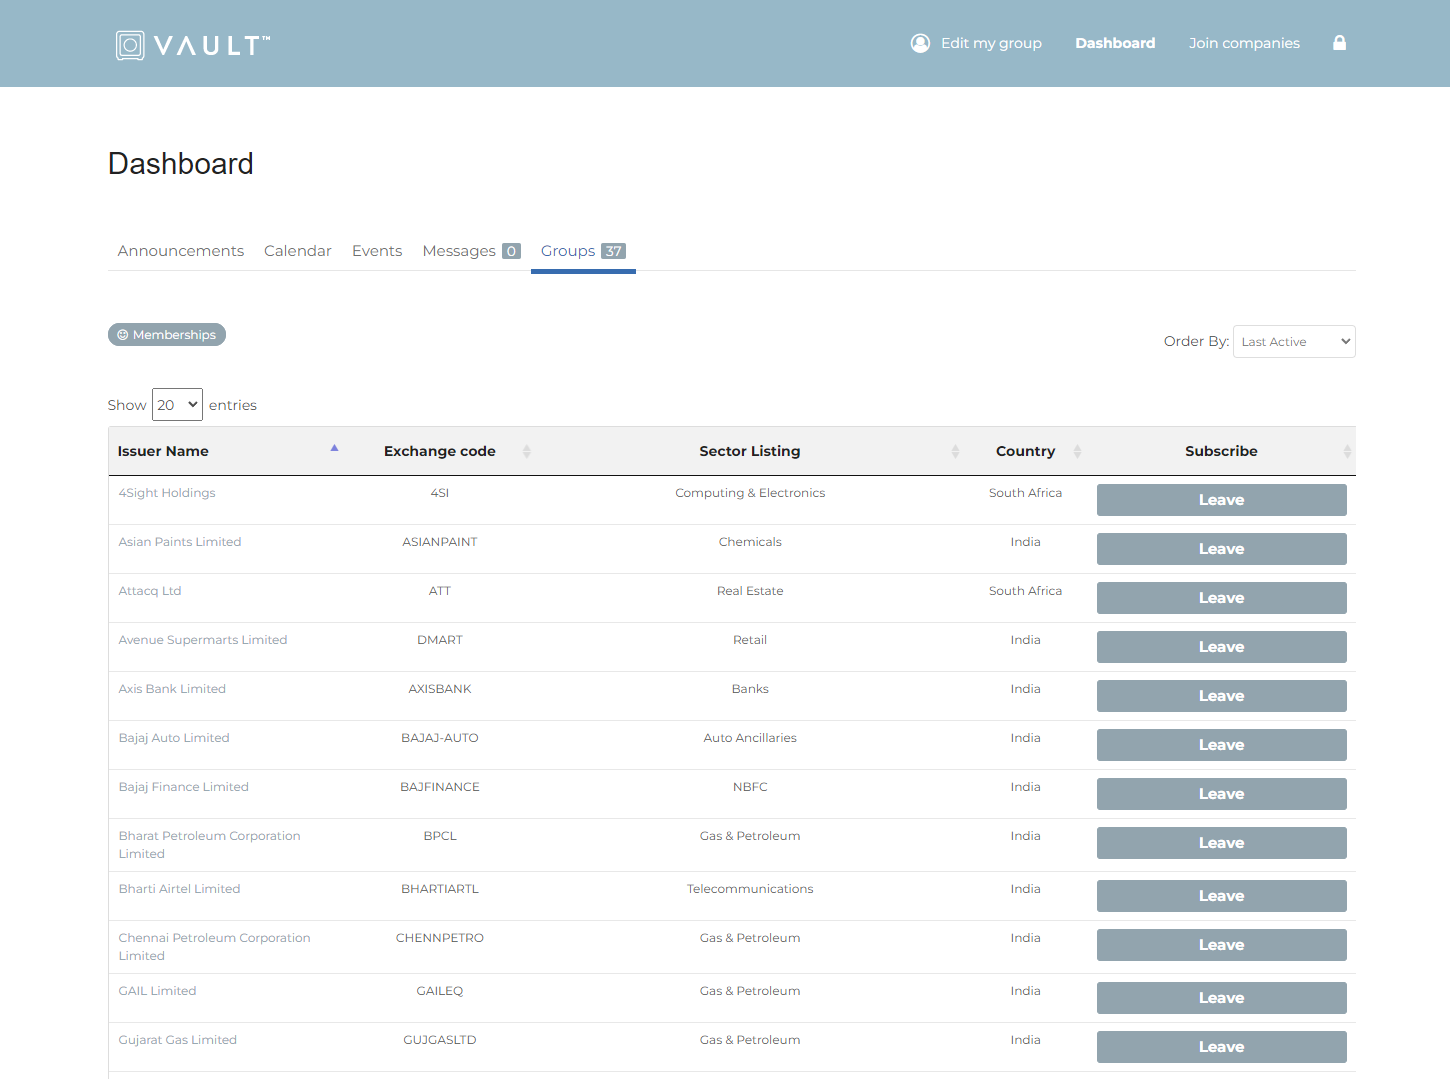1450x1079 pixels.
Task: Leave the Asian Paints Limited group
Action: click(1222, 549)
